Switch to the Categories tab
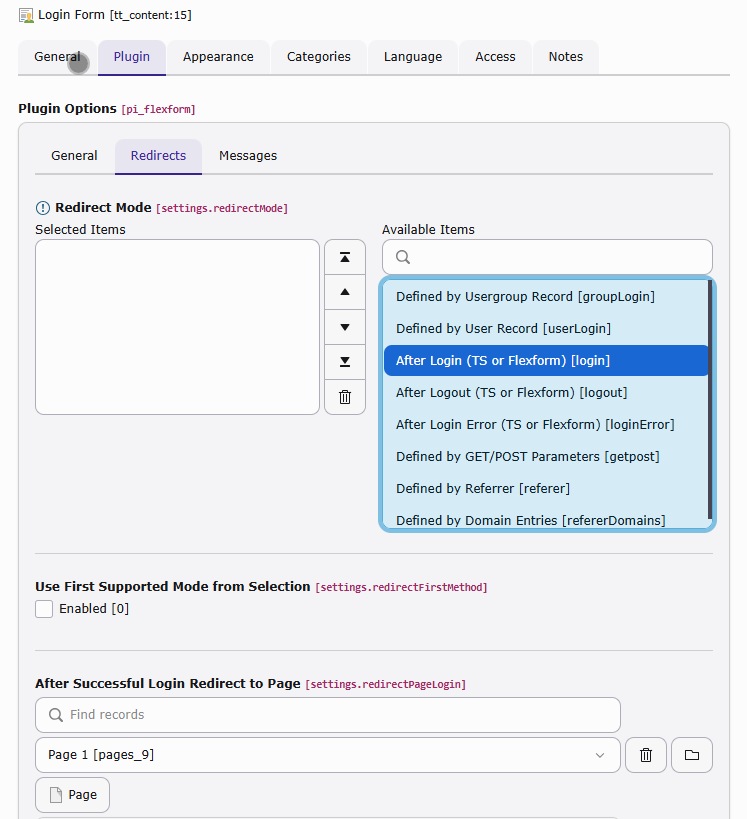The height and width of the screenshot is (819, 747). [x=319, y=57]
